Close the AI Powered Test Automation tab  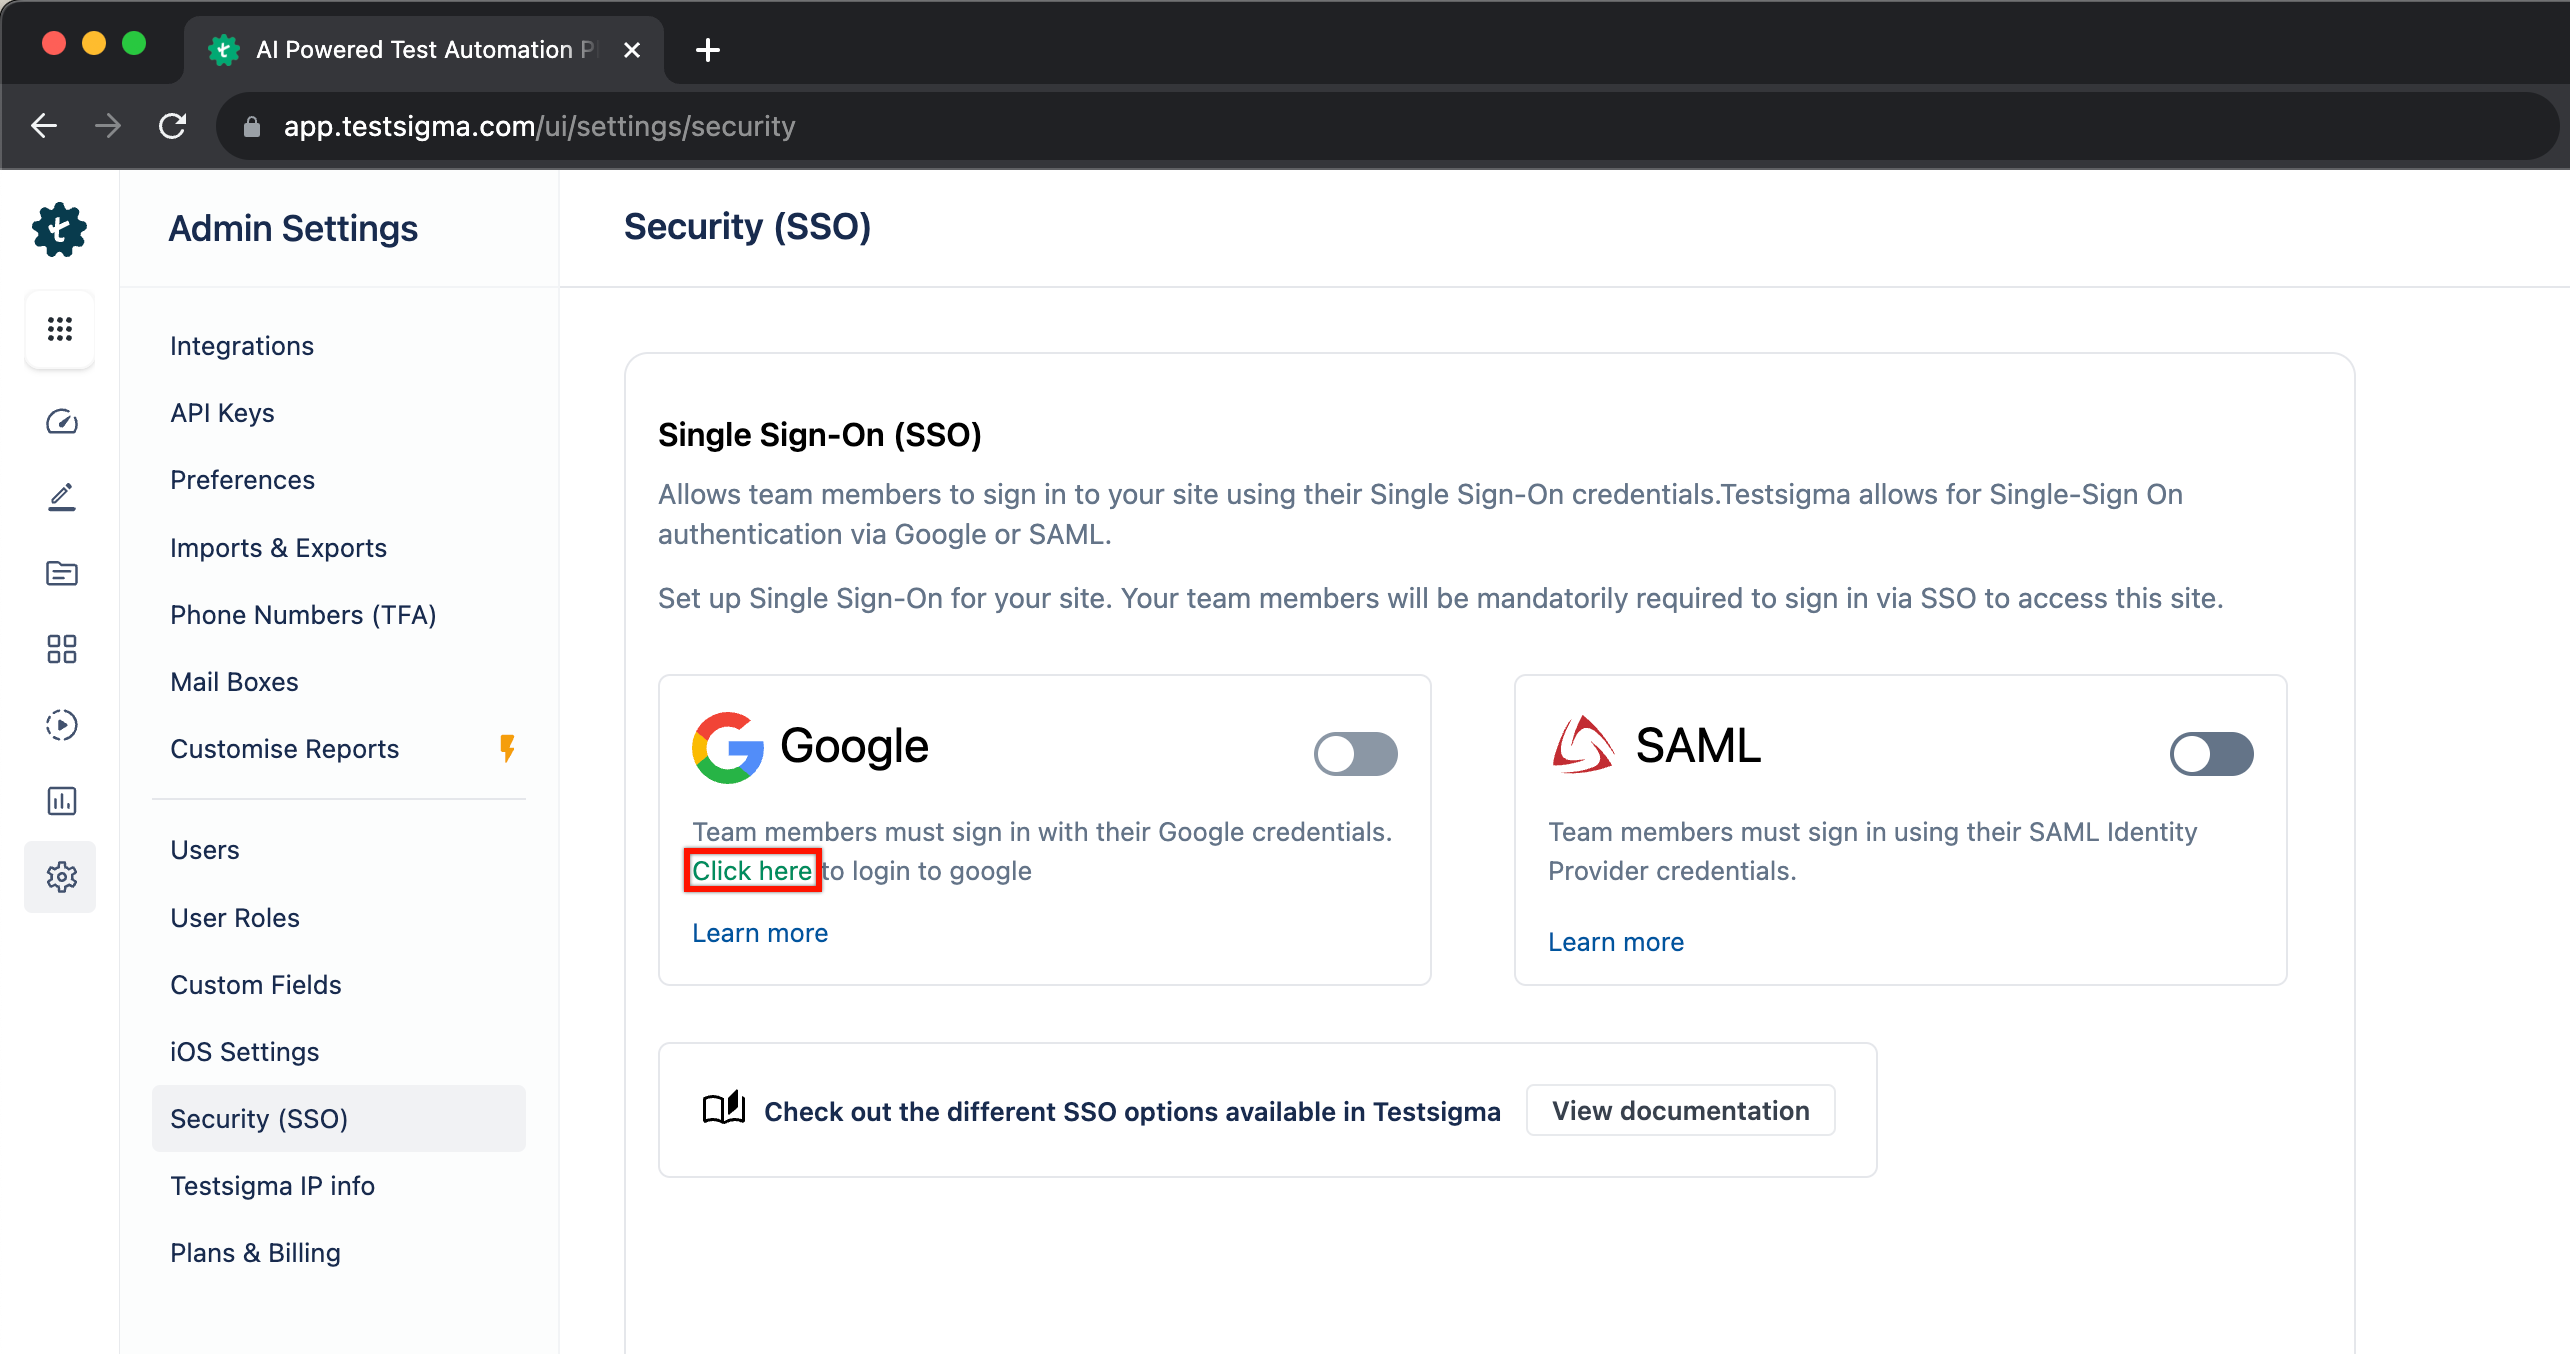click(632, 50)
